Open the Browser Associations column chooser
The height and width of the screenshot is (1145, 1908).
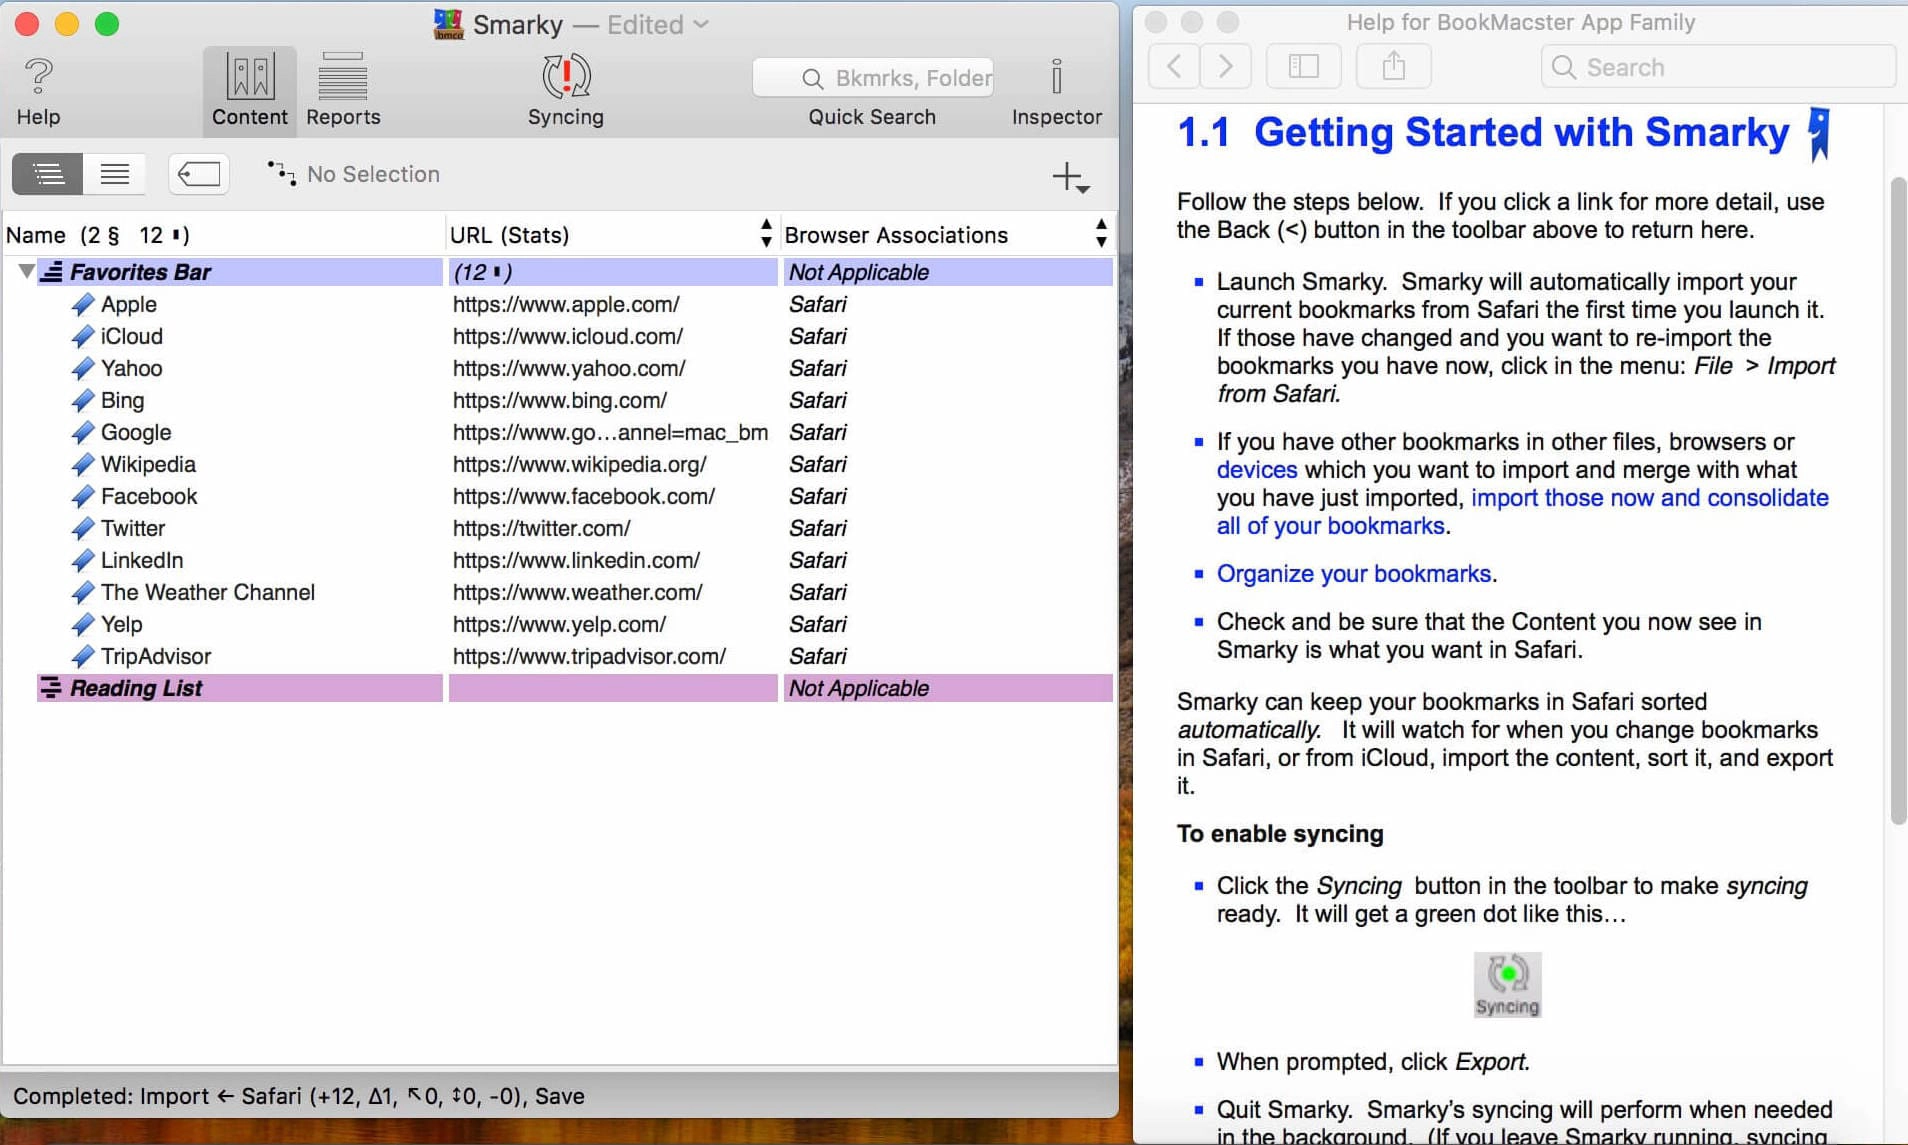point(1101,234)
